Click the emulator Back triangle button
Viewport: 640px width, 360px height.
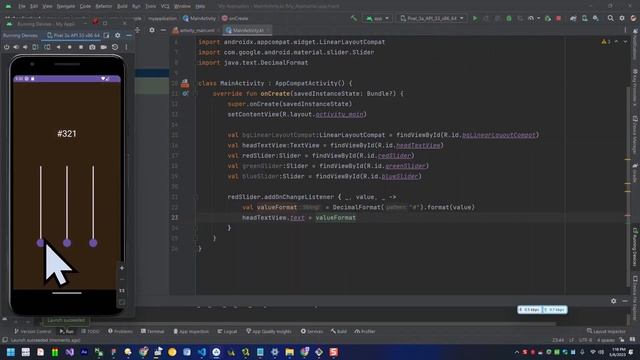[58, 47]
